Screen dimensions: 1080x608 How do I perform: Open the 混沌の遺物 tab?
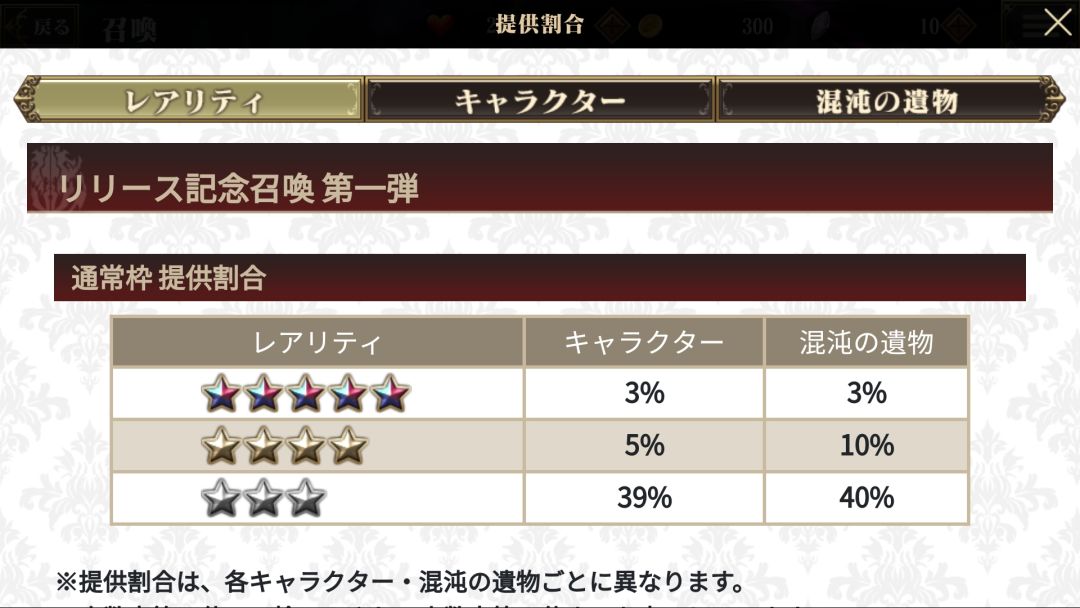pos(886,100)
